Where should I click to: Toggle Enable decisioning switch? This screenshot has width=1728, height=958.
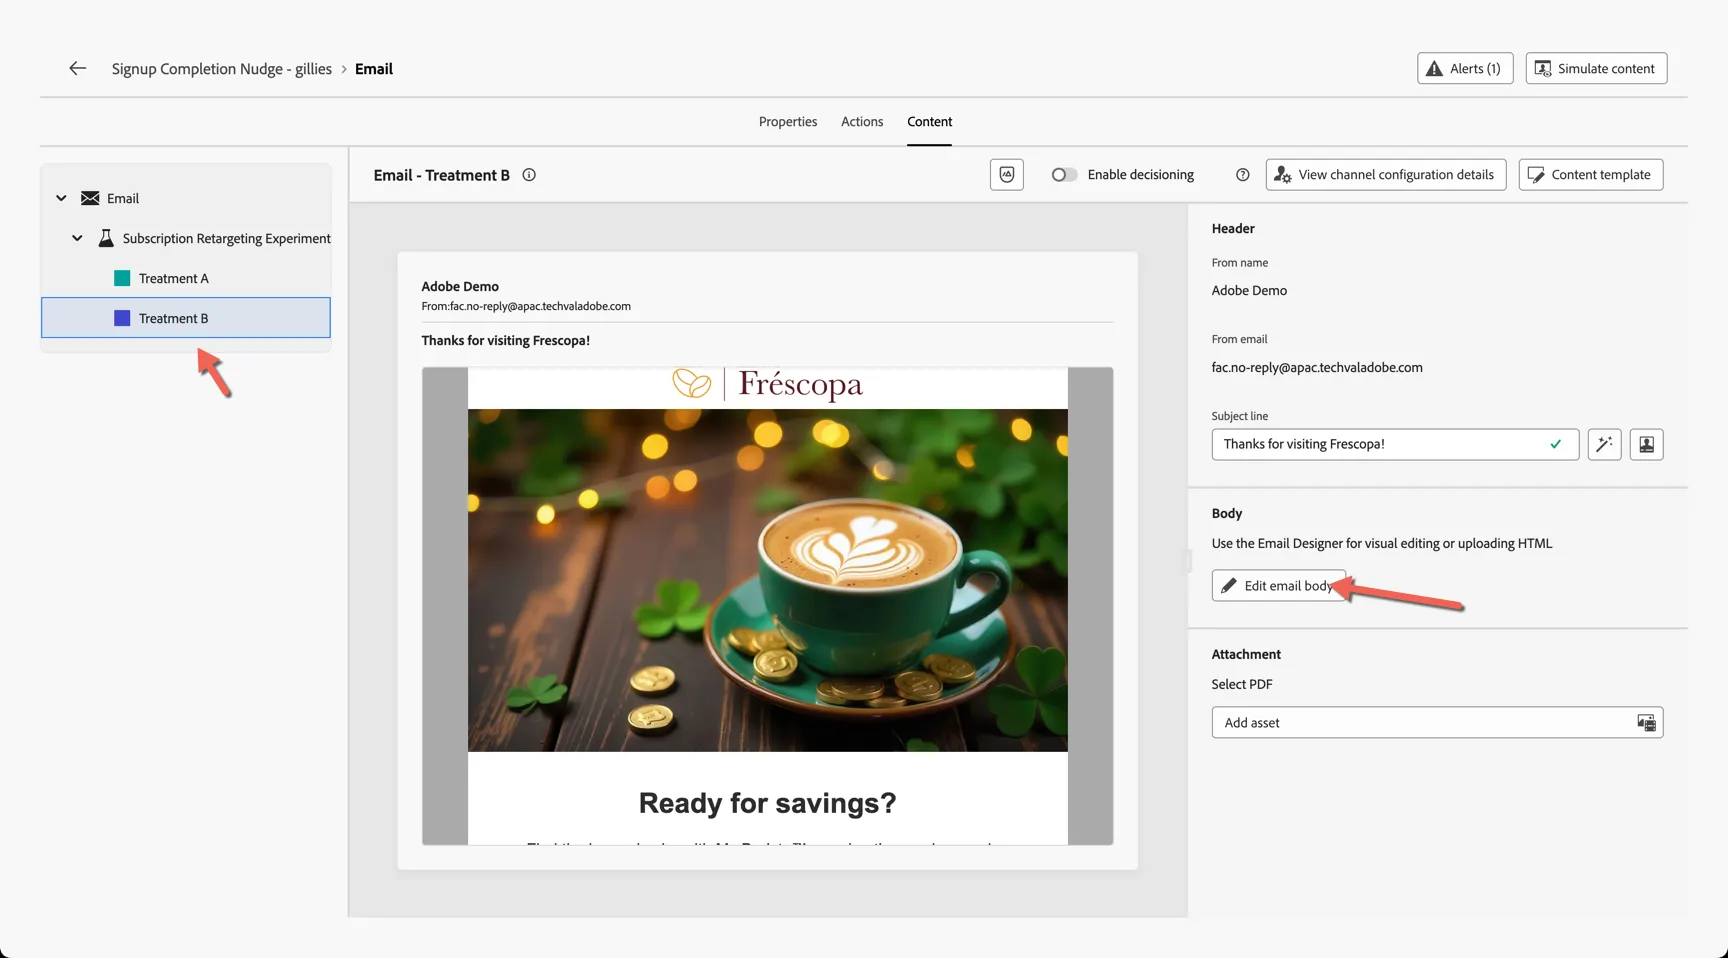click(x=1064, y=175)
